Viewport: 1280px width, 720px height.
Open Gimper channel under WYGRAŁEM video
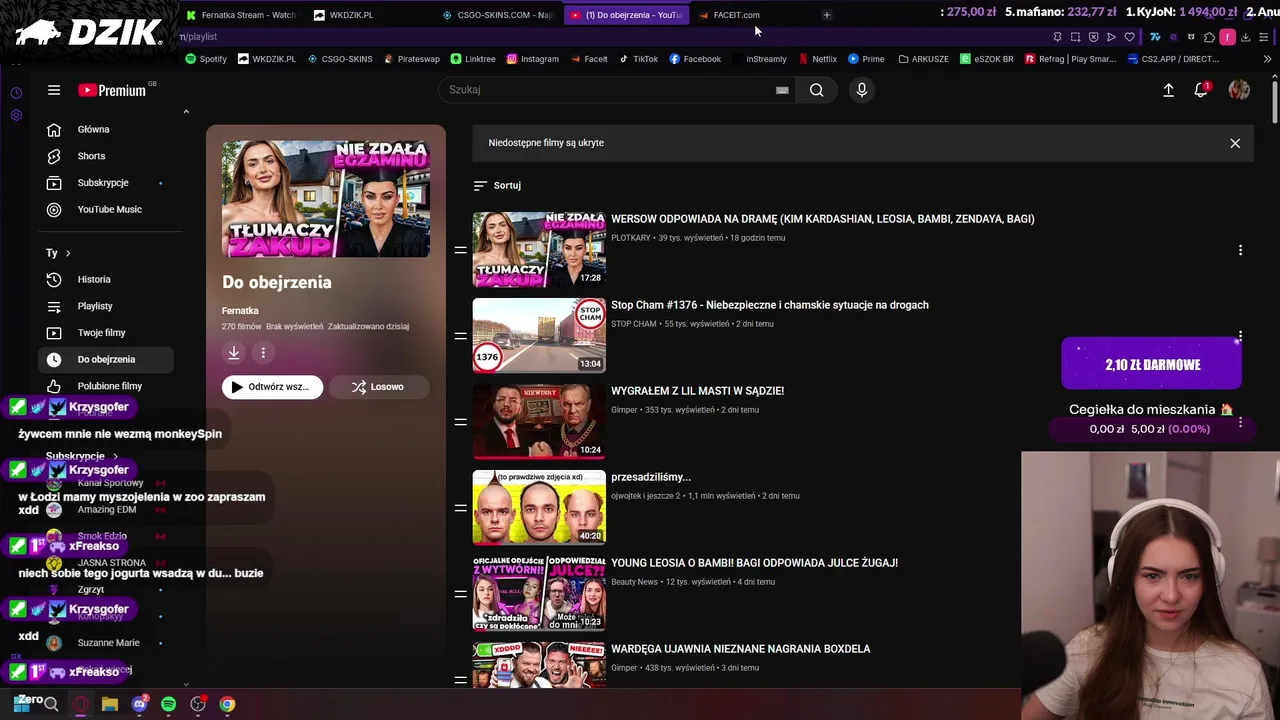tap(624, 410)
